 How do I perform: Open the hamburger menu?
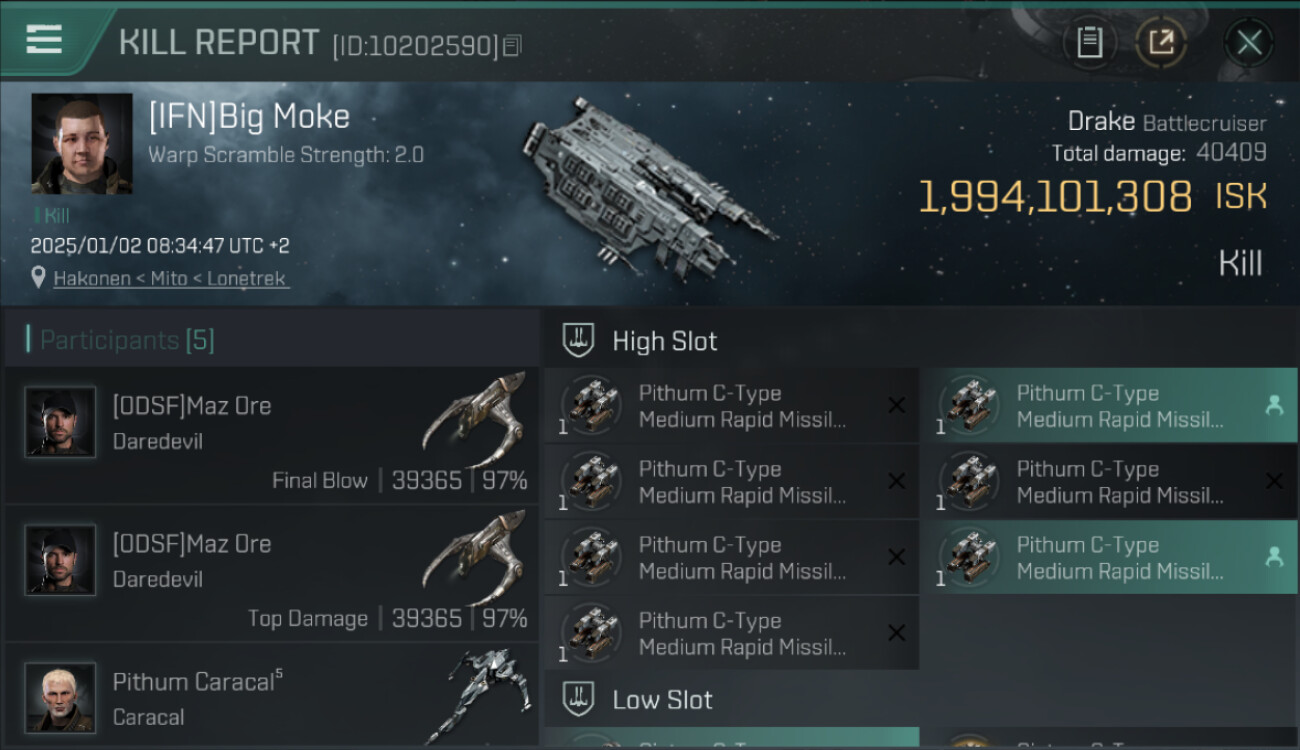(x=44, y=41)
